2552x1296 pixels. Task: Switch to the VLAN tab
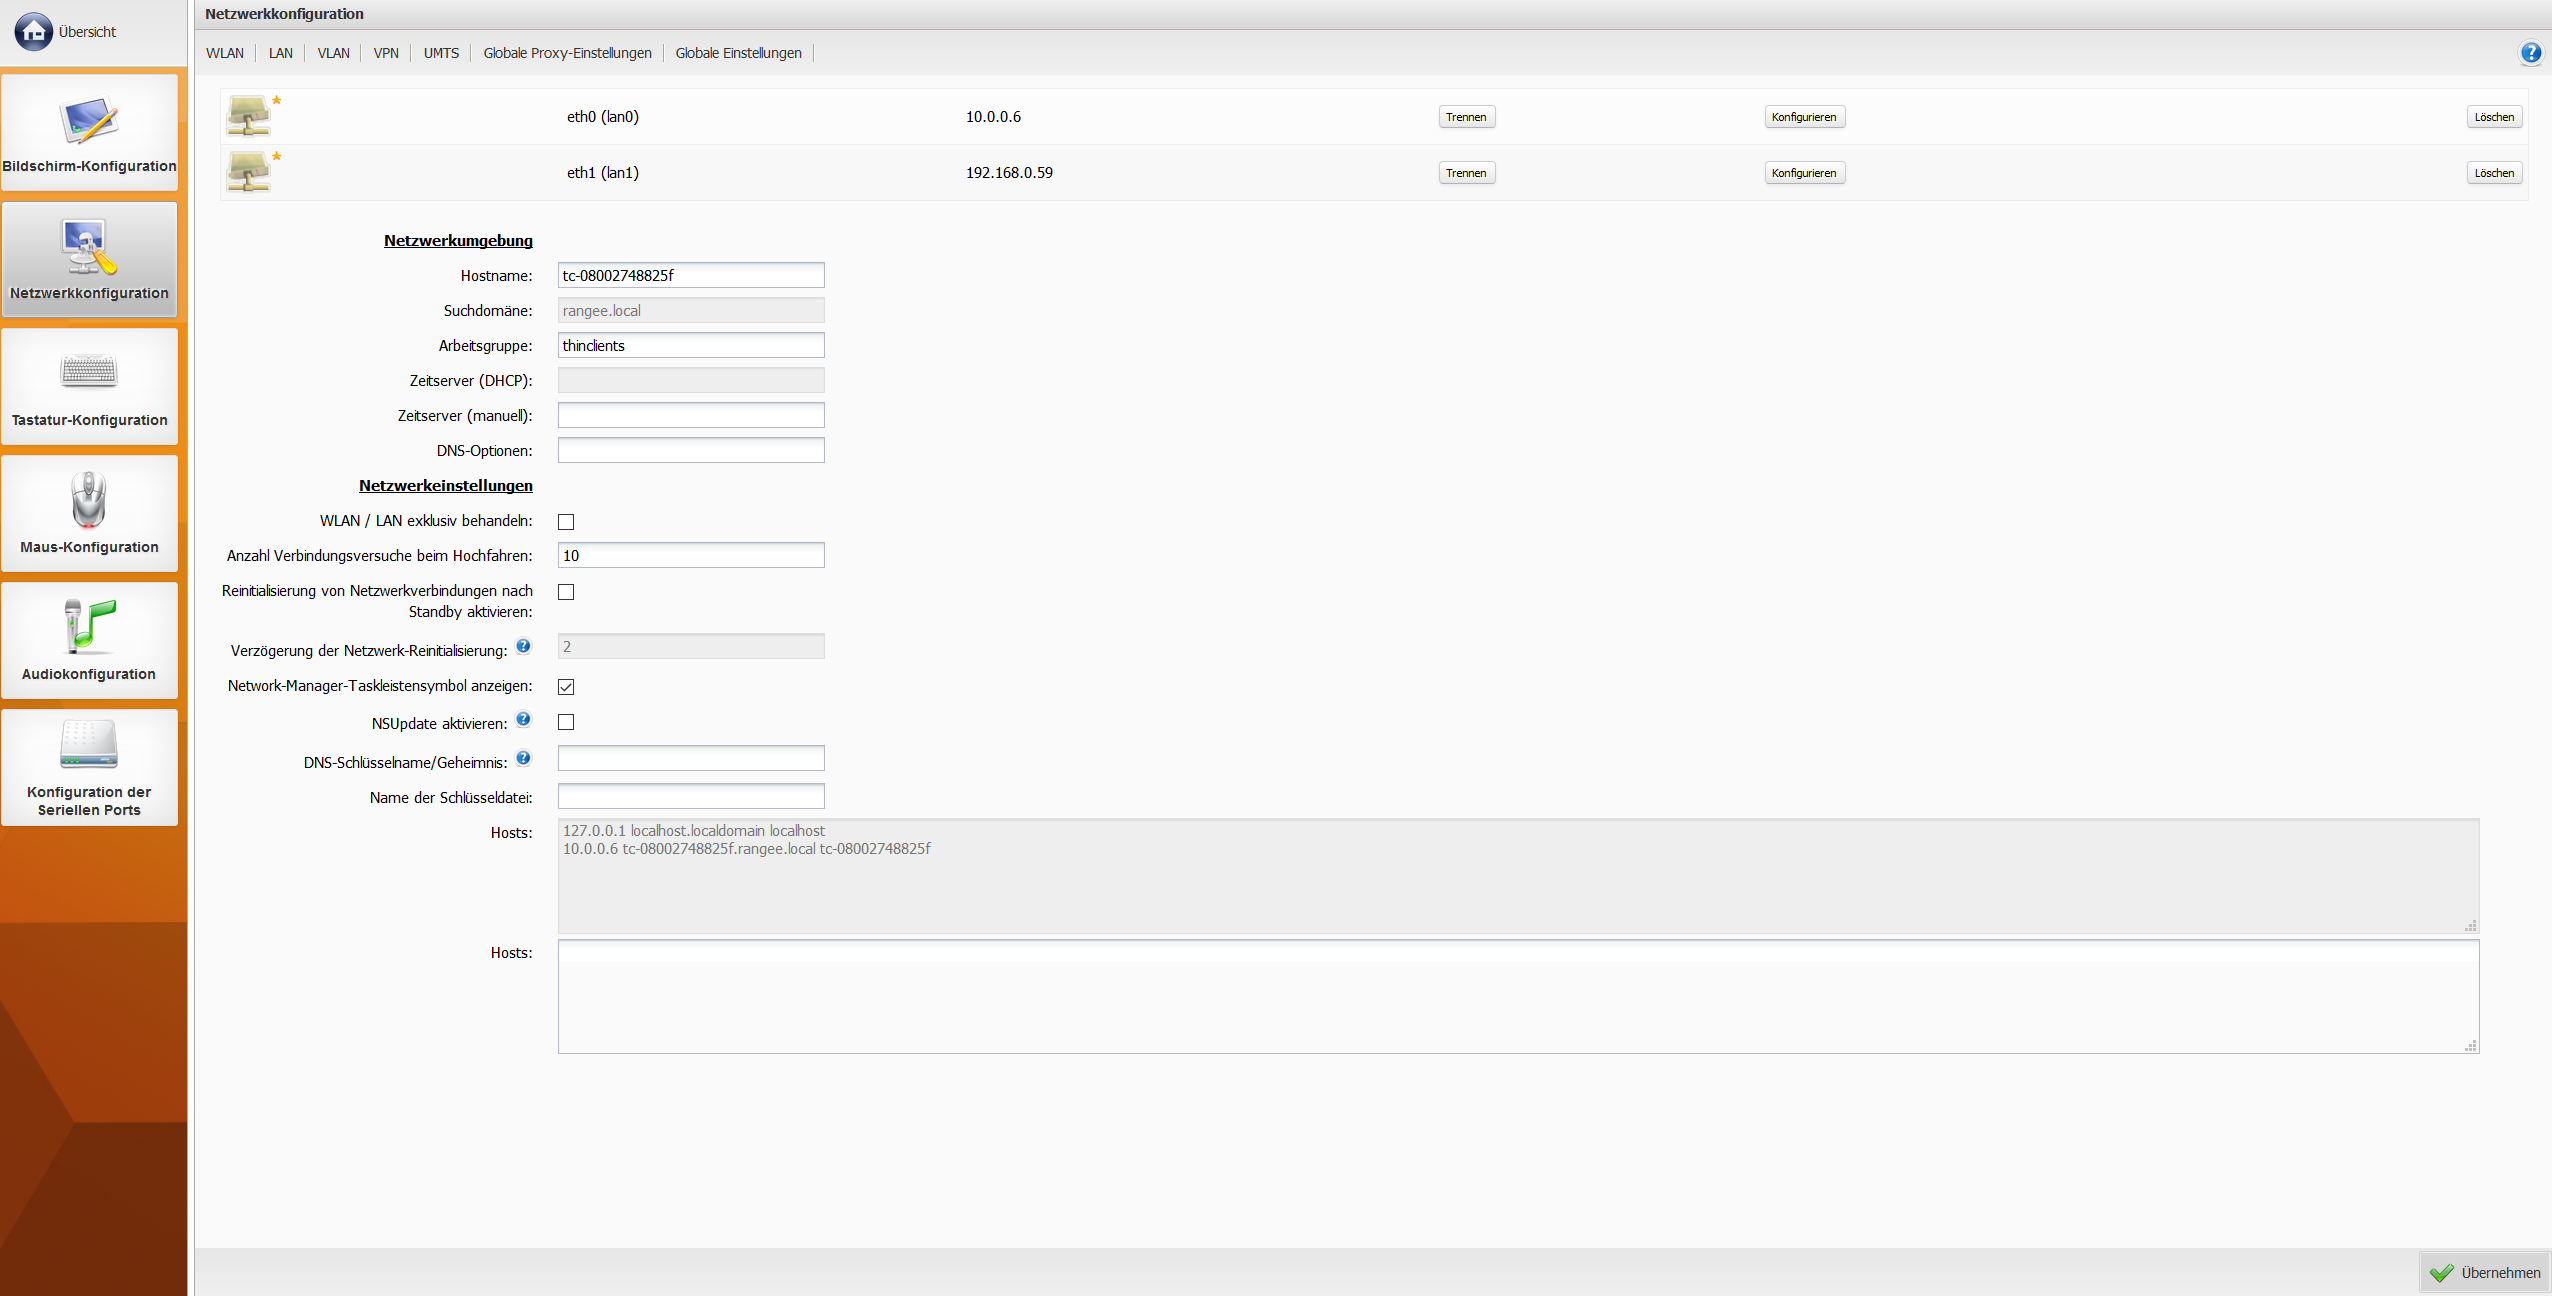click(334, 53)
